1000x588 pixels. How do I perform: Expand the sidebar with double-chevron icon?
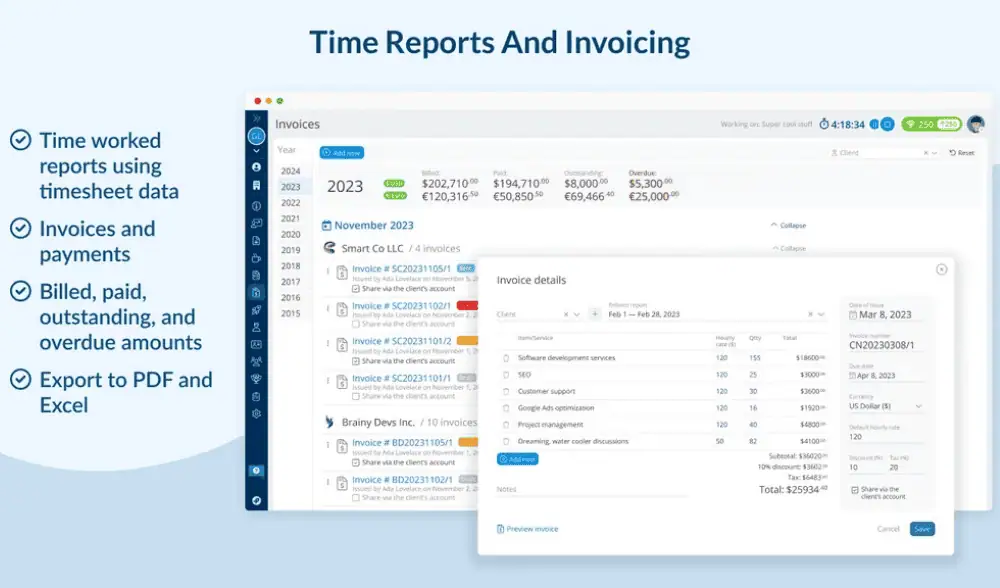coord(256,119)
